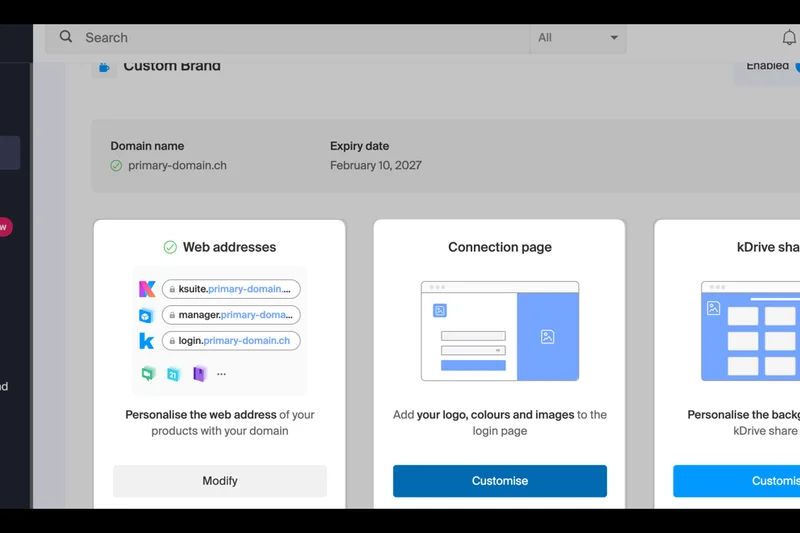Image resolution: width=800 pixels, height=533 pixels.
Task: Click the purple product icon
Action: point(199,374)
